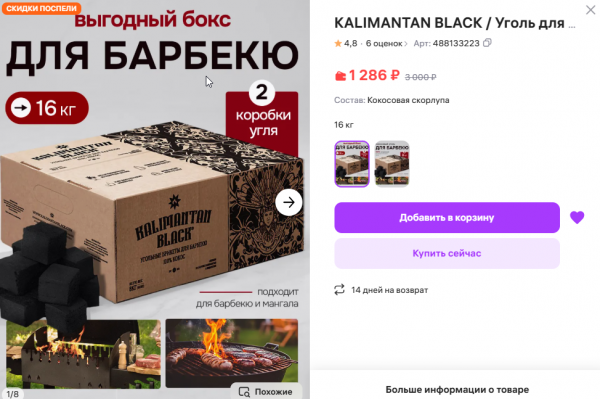Click the return policy arrows icon
Screen dimensions: 600x399
tap(339, 290)
